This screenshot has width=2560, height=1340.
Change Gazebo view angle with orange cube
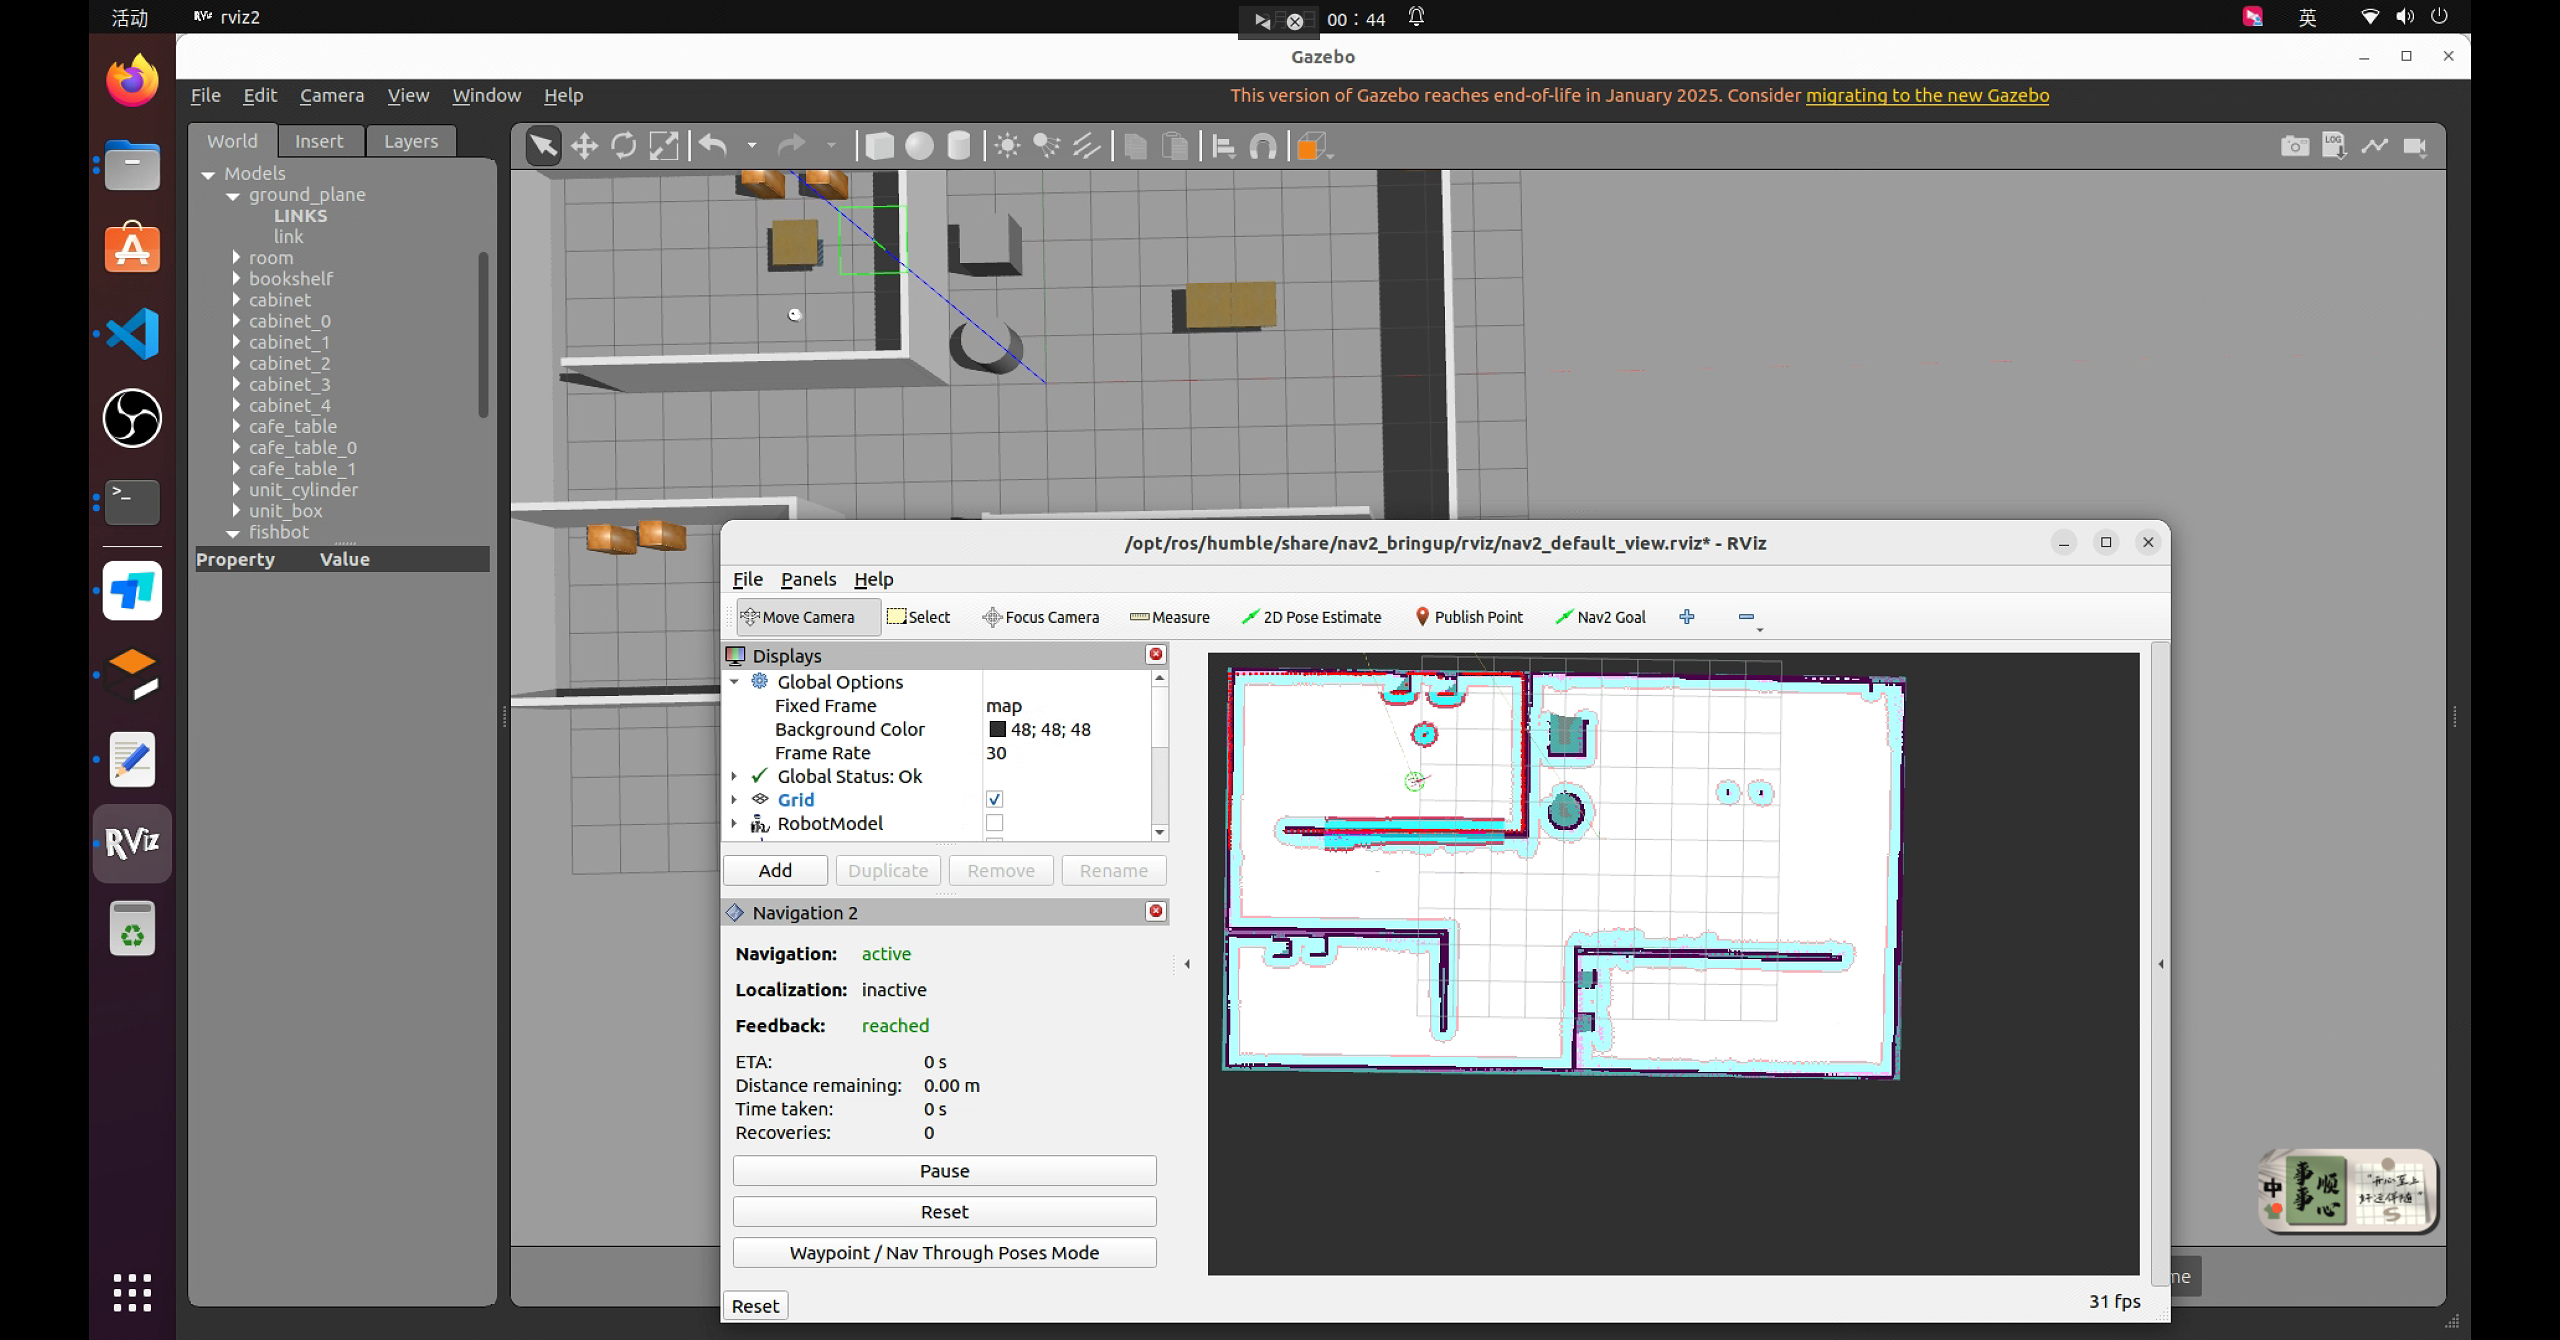coord(1313,147)
